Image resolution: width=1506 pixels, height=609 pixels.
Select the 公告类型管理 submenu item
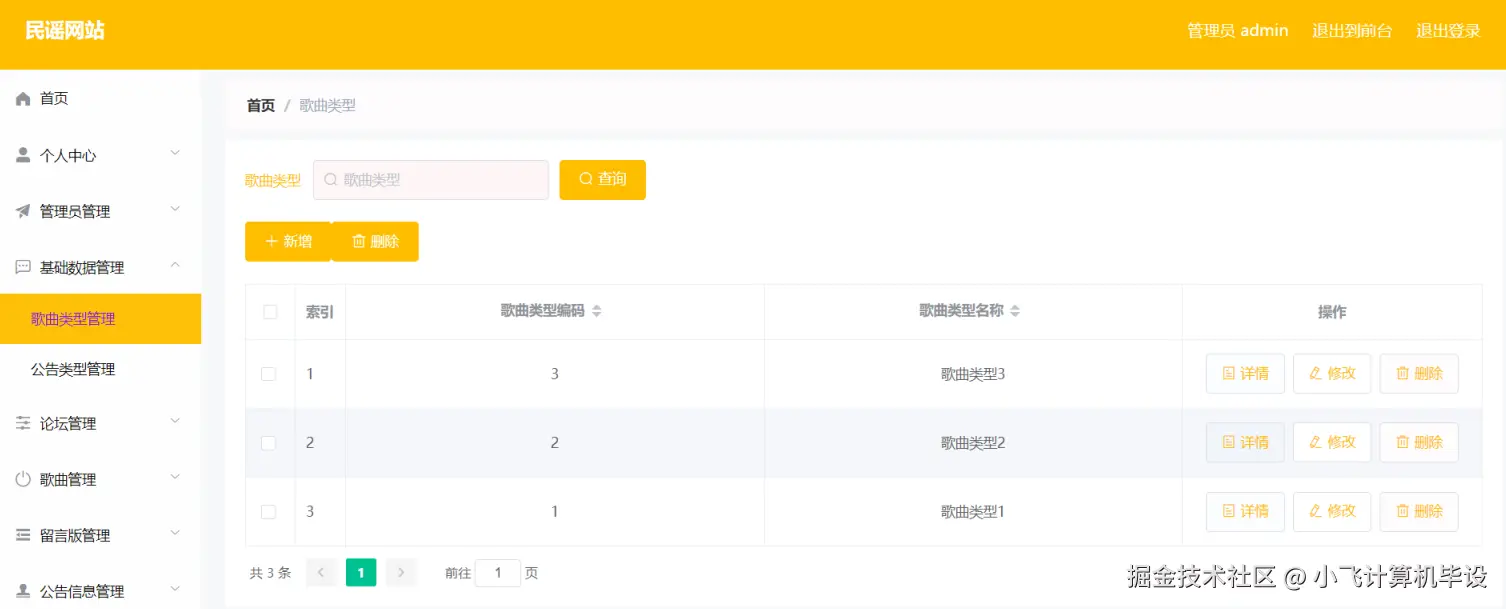tap(100, 369)
